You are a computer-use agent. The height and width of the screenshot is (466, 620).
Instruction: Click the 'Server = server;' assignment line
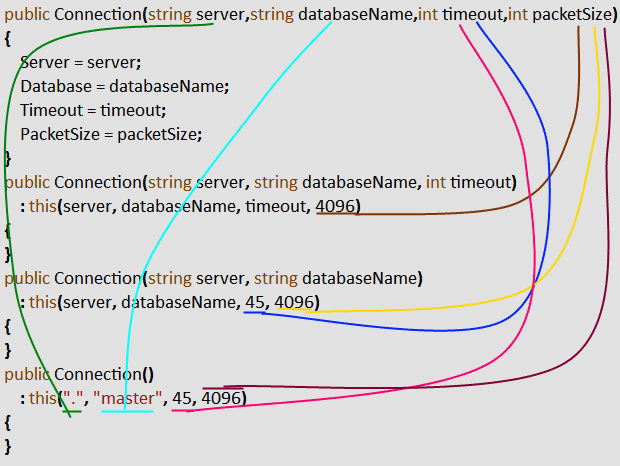tap(80, 62)
